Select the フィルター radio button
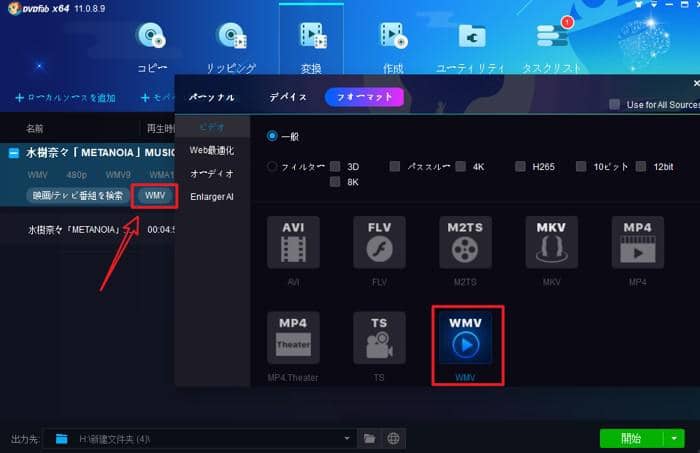The height and width of the screenshot is (453, 700). pyautogui.click(x=272, y=167)
